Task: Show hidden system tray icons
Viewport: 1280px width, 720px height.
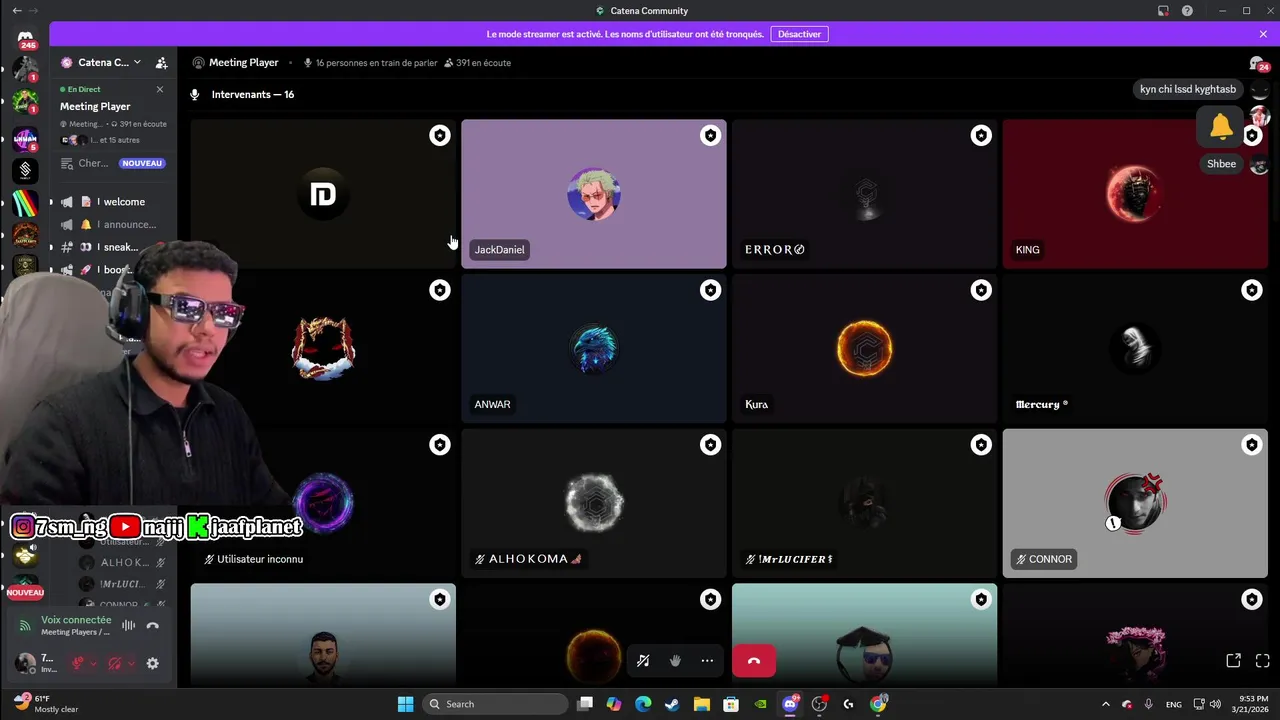Action: [1105, 704]
